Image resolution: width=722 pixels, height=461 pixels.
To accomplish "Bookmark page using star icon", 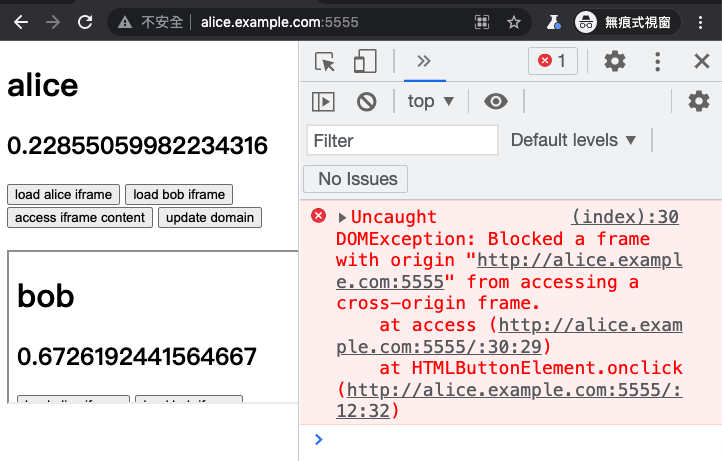I will tap(513, 22).
